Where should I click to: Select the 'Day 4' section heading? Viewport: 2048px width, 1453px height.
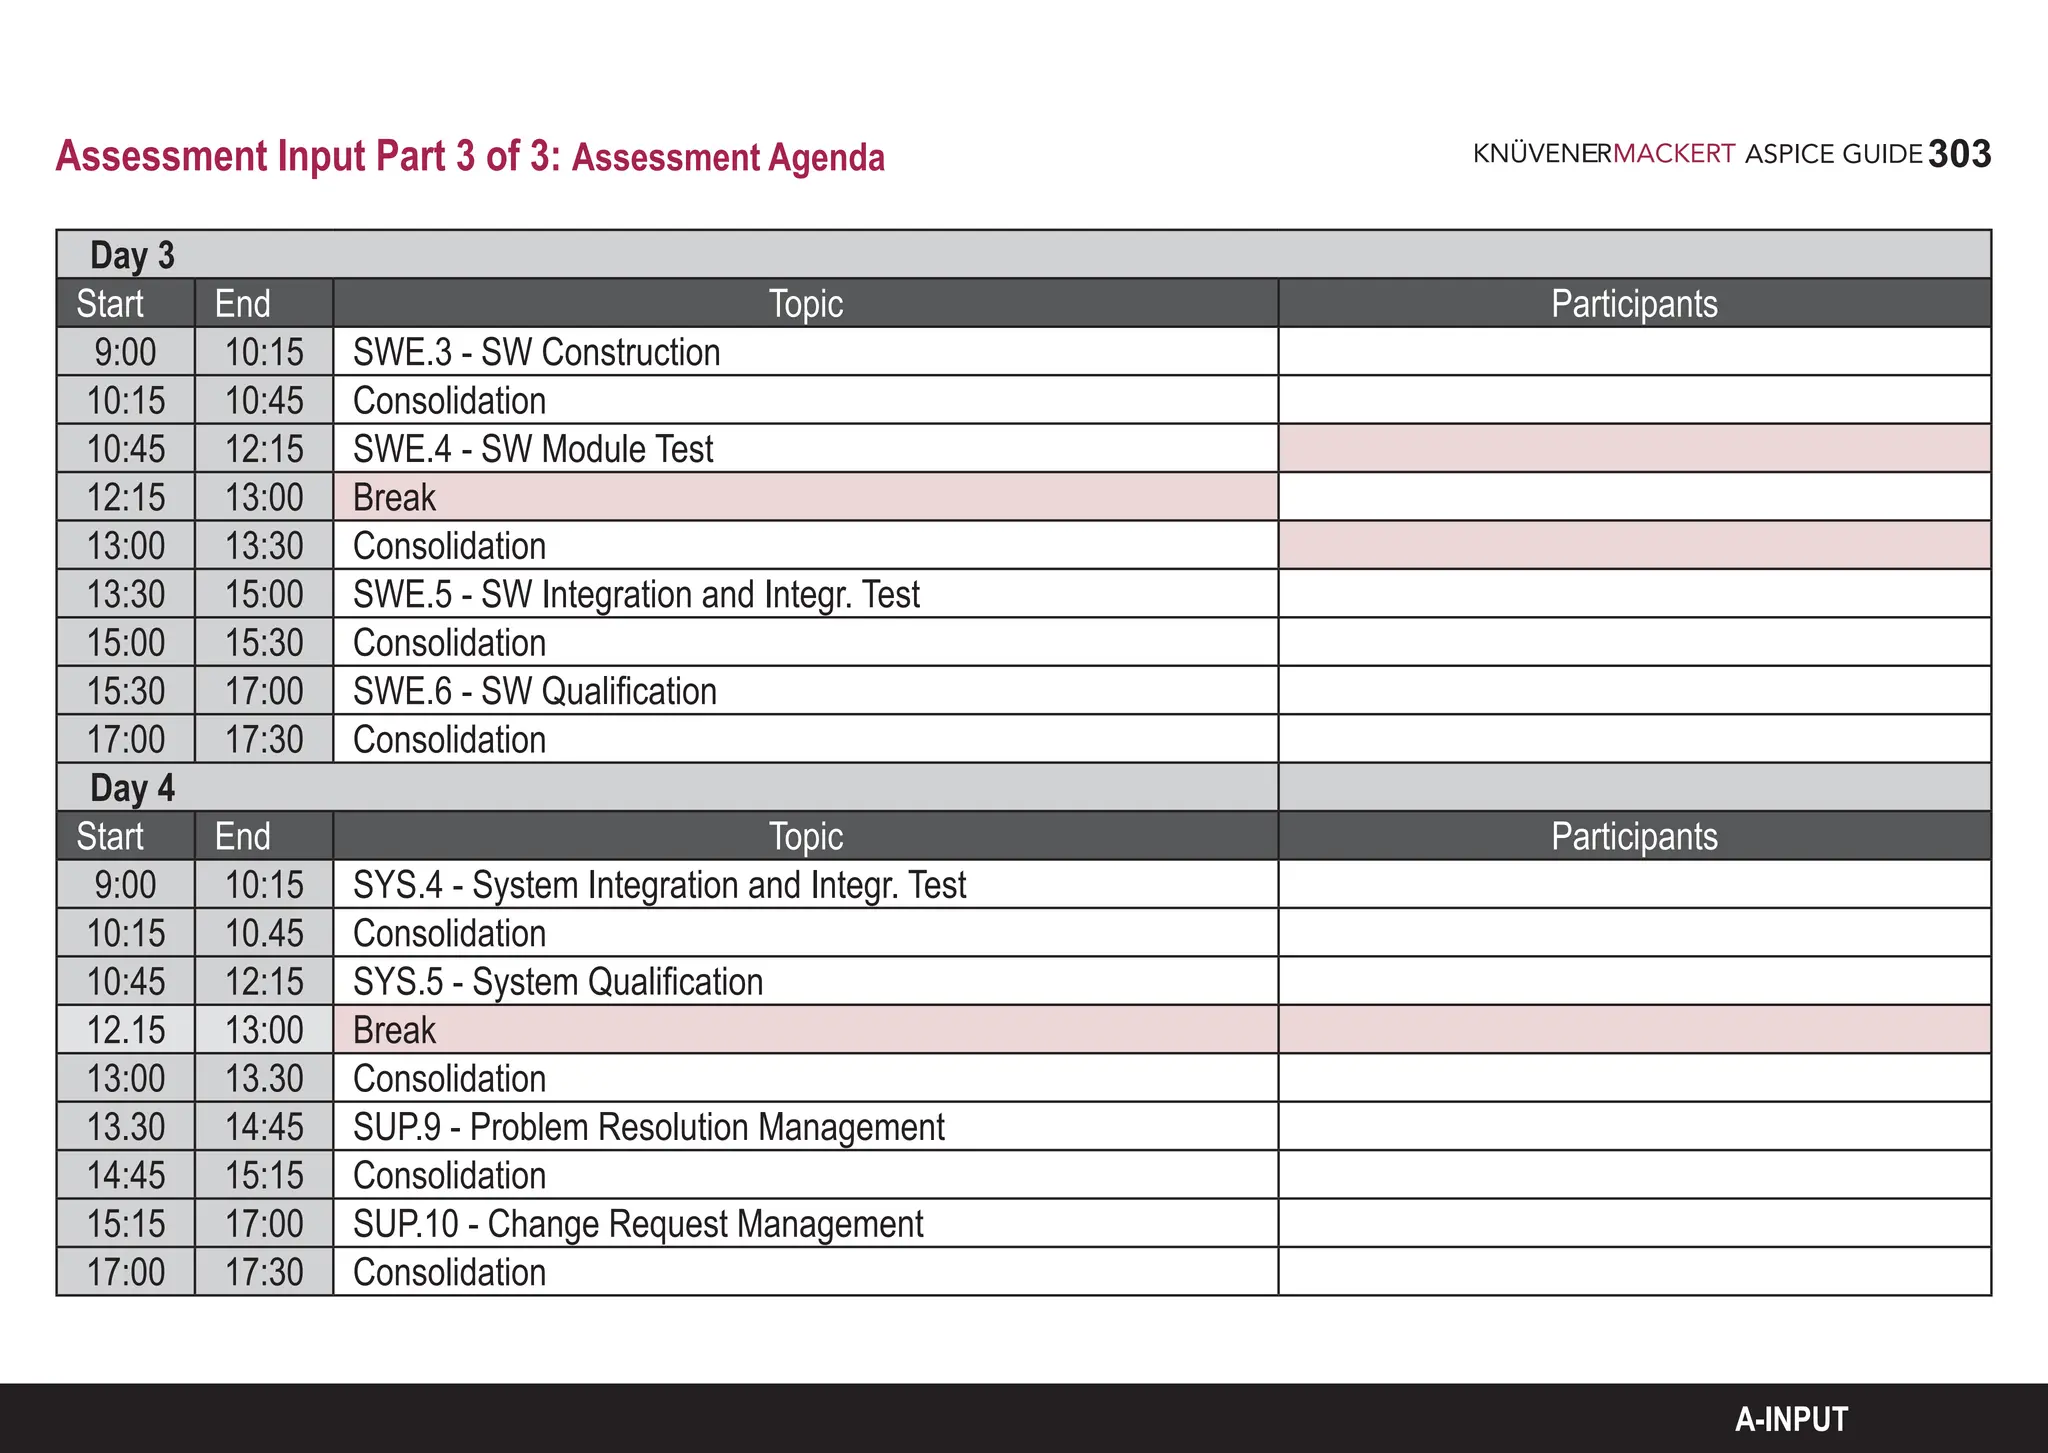coord(132,788)
